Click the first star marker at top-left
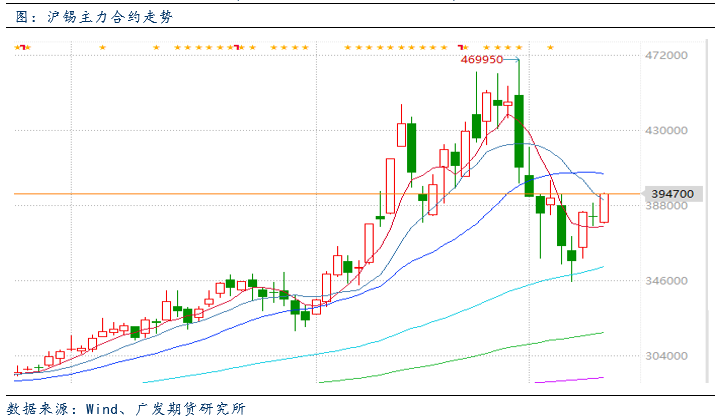 pos(17,47)
